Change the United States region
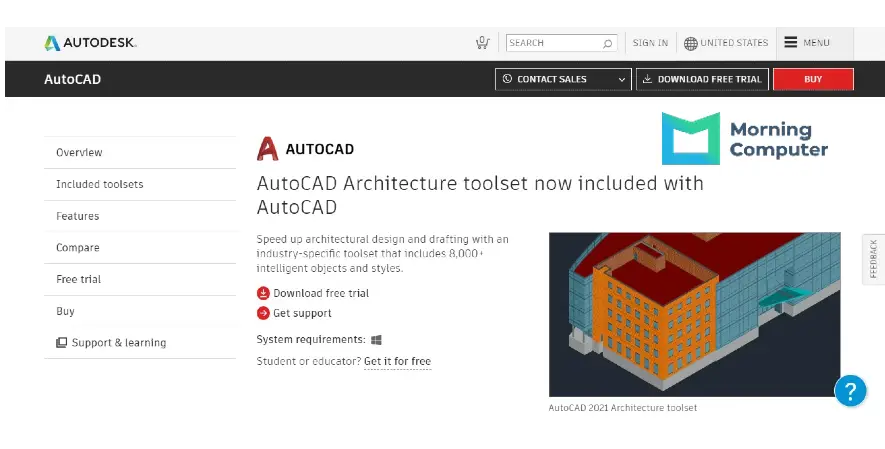885x449 pixels. coord(734,43)
